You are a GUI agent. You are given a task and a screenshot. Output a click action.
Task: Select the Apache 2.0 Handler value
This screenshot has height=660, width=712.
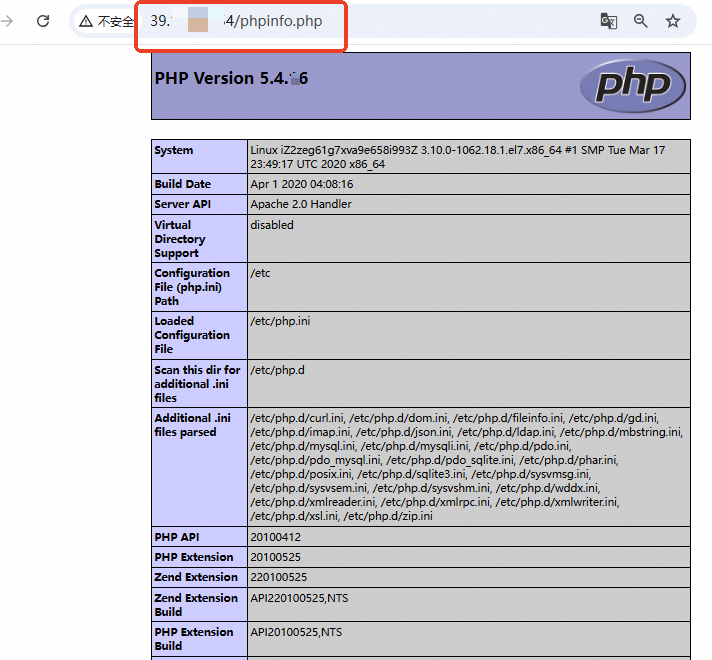(x=301, y=204)
